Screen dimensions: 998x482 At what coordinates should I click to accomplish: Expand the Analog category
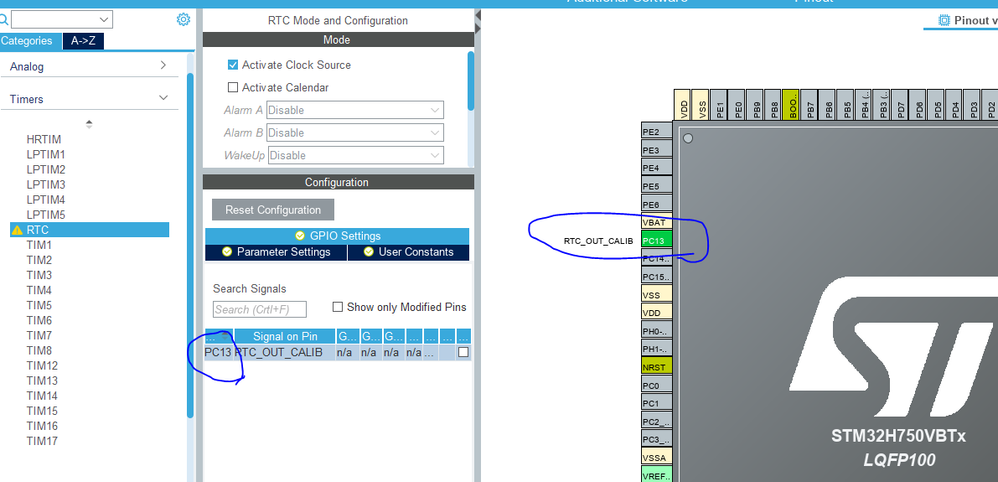(x=163, y=66)
